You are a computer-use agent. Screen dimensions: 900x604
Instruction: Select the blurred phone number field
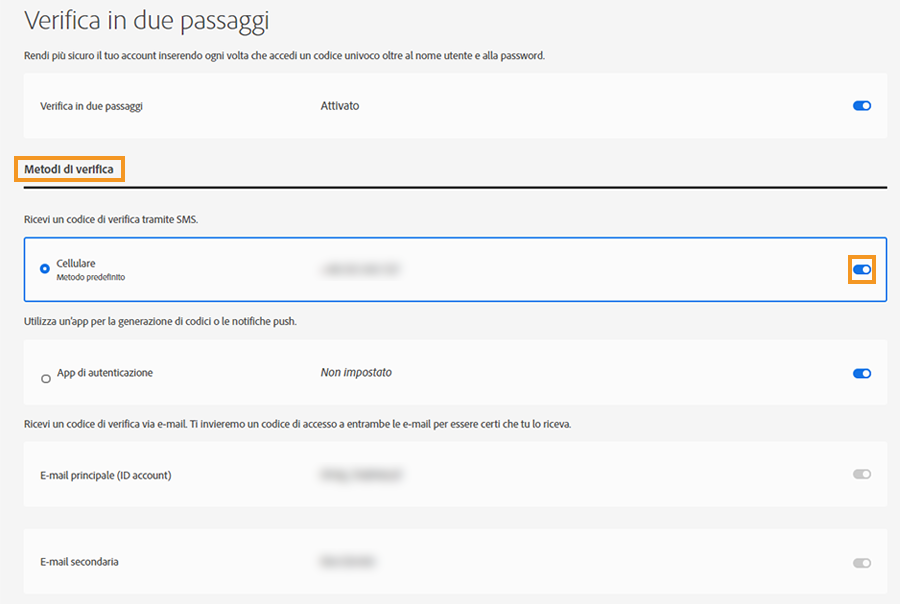pyautogui.click(x=362, y=268)
